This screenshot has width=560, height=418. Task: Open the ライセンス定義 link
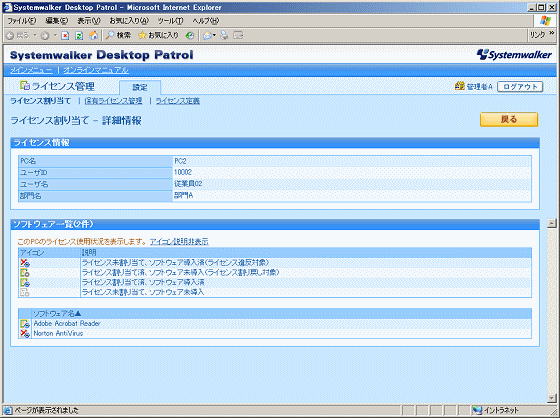click(178, 101)
